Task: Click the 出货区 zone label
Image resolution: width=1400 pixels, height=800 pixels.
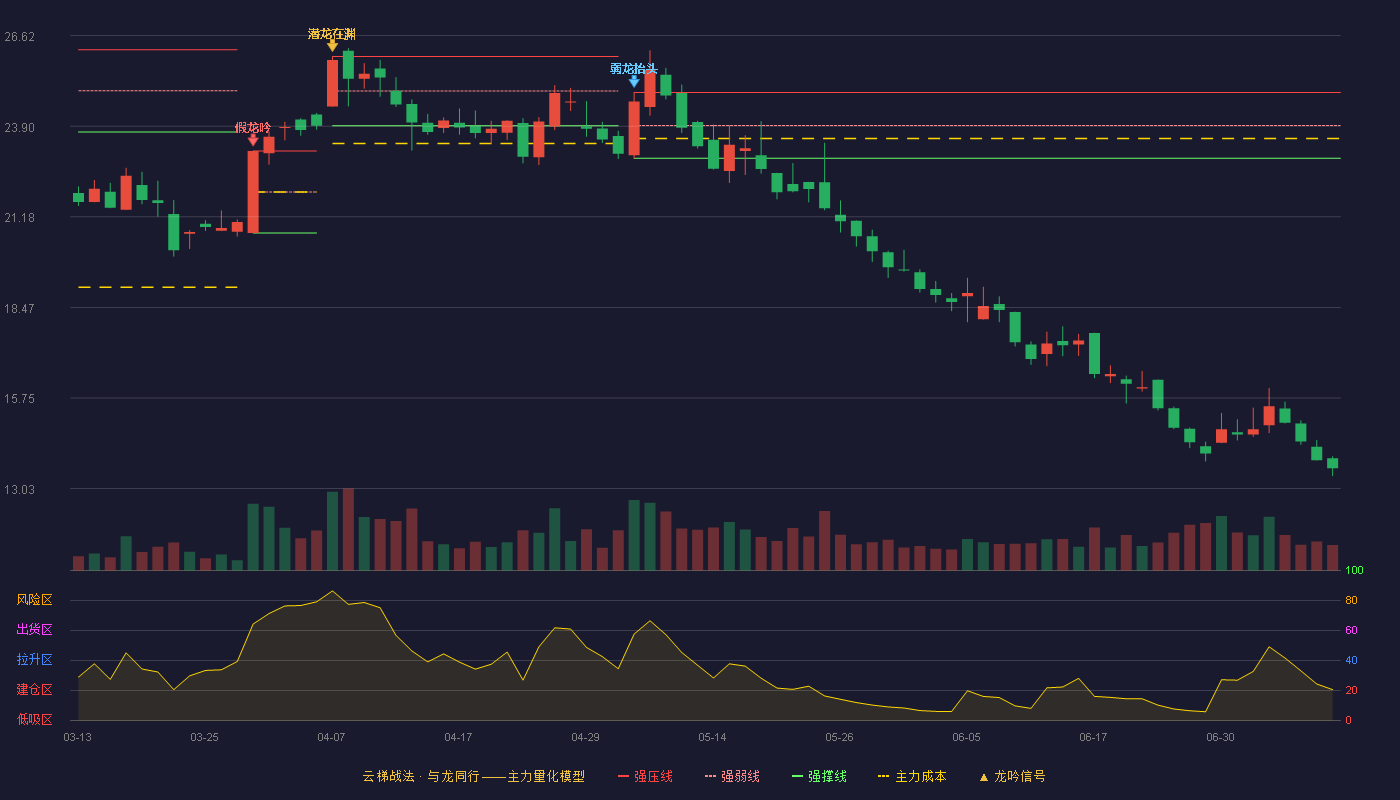Action: click(34, 630)
